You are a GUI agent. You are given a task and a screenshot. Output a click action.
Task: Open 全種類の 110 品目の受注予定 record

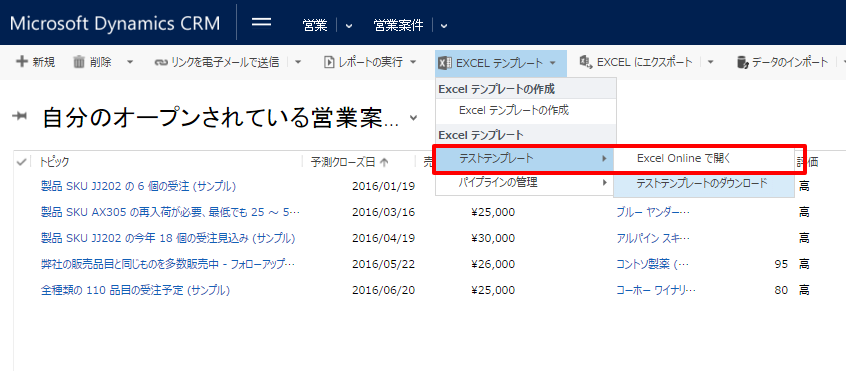coord(135,290)
